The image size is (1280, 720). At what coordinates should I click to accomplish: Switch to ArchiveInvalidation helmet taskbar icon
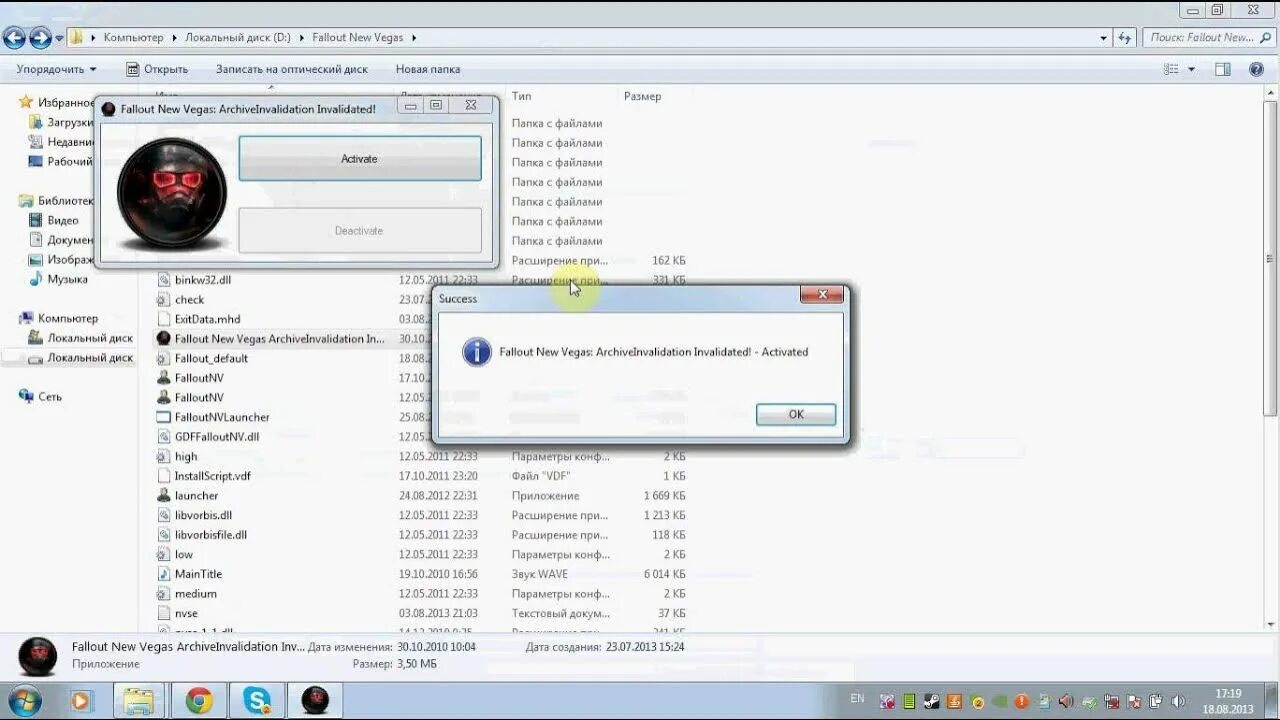click(315, 701)
